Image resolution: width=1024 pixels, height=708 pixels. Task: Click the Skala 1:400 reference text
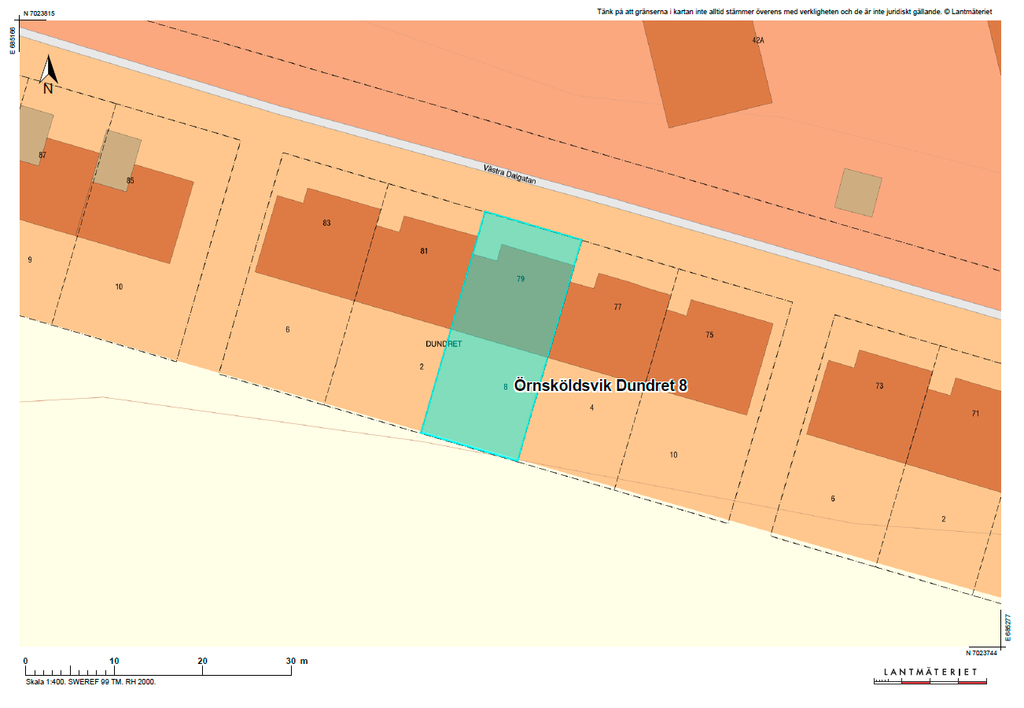(x=90, y=681)
